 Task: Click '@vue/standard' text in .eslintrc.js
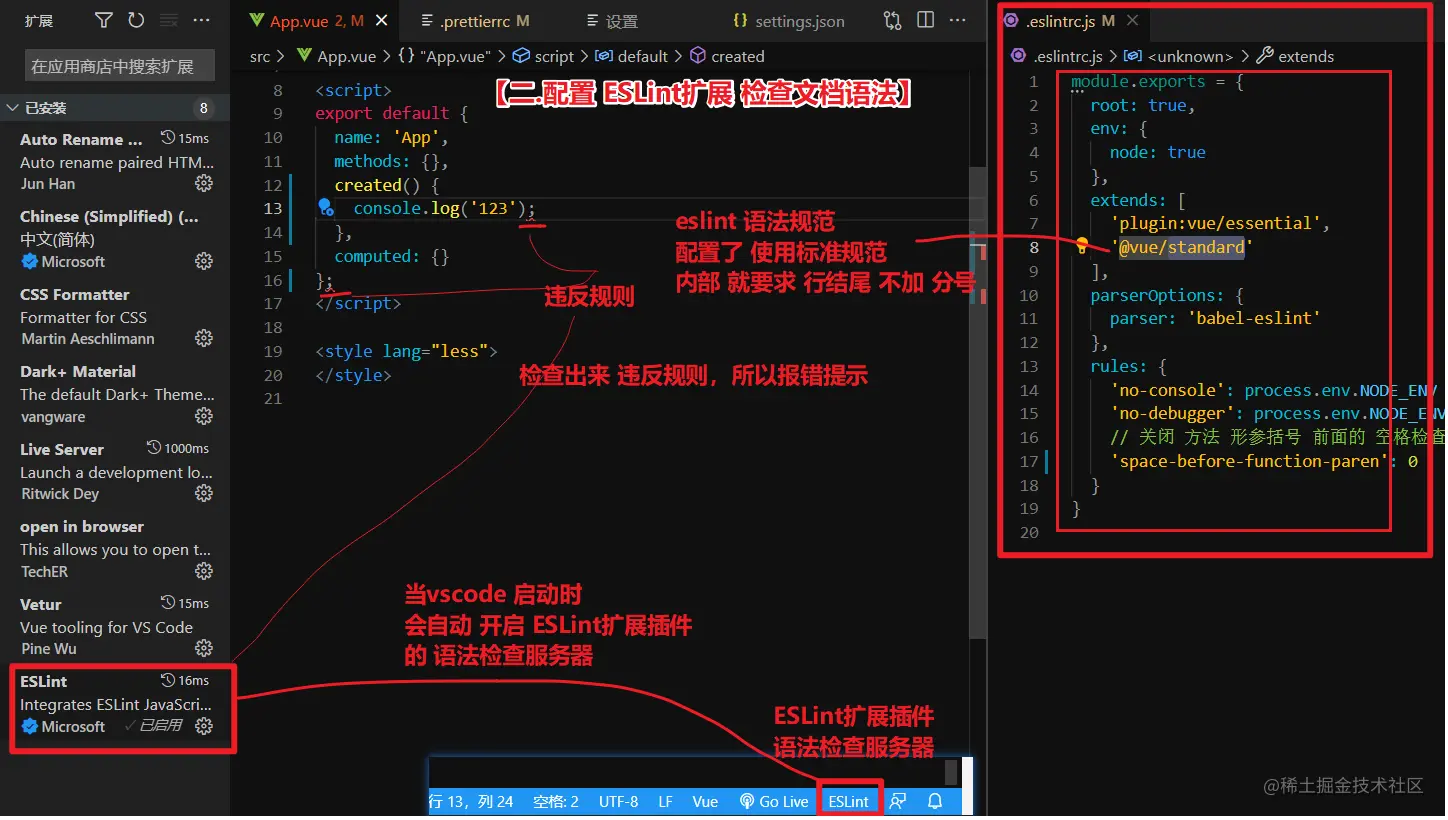point(1180,247)
